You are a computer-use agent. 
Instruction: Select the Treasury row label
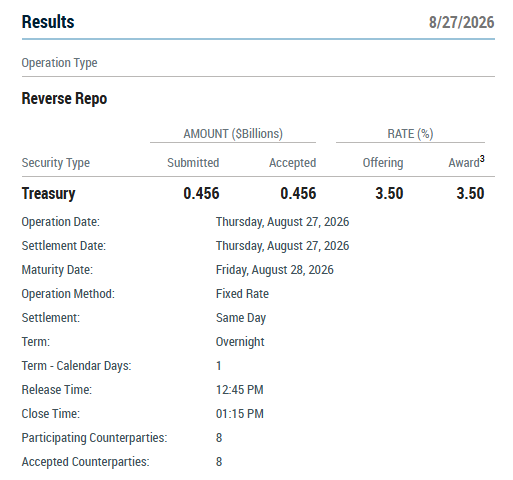click(x=48, y=193)
